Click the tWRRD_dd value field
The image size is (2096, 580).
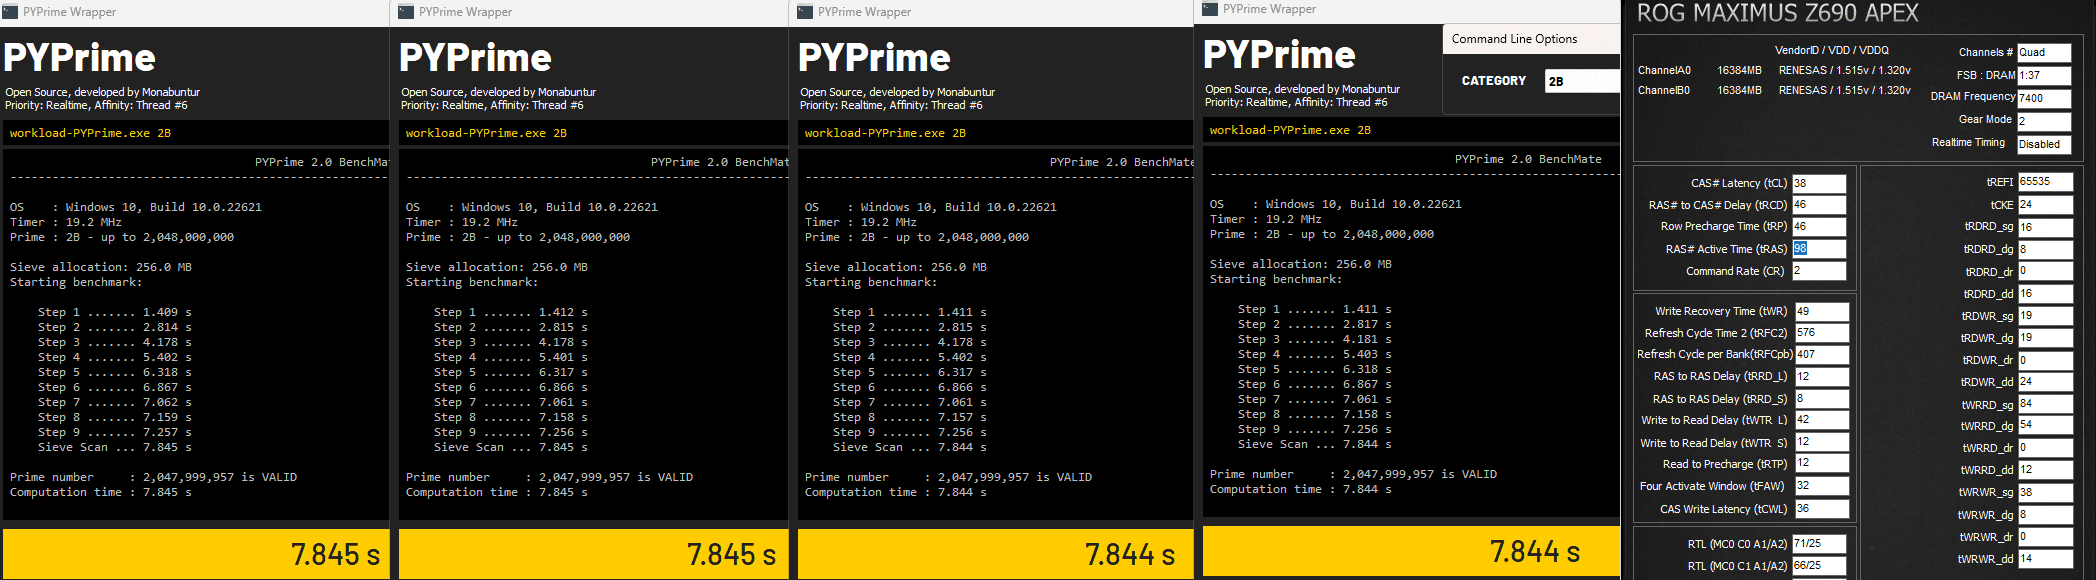click(x=2045, y=470)
